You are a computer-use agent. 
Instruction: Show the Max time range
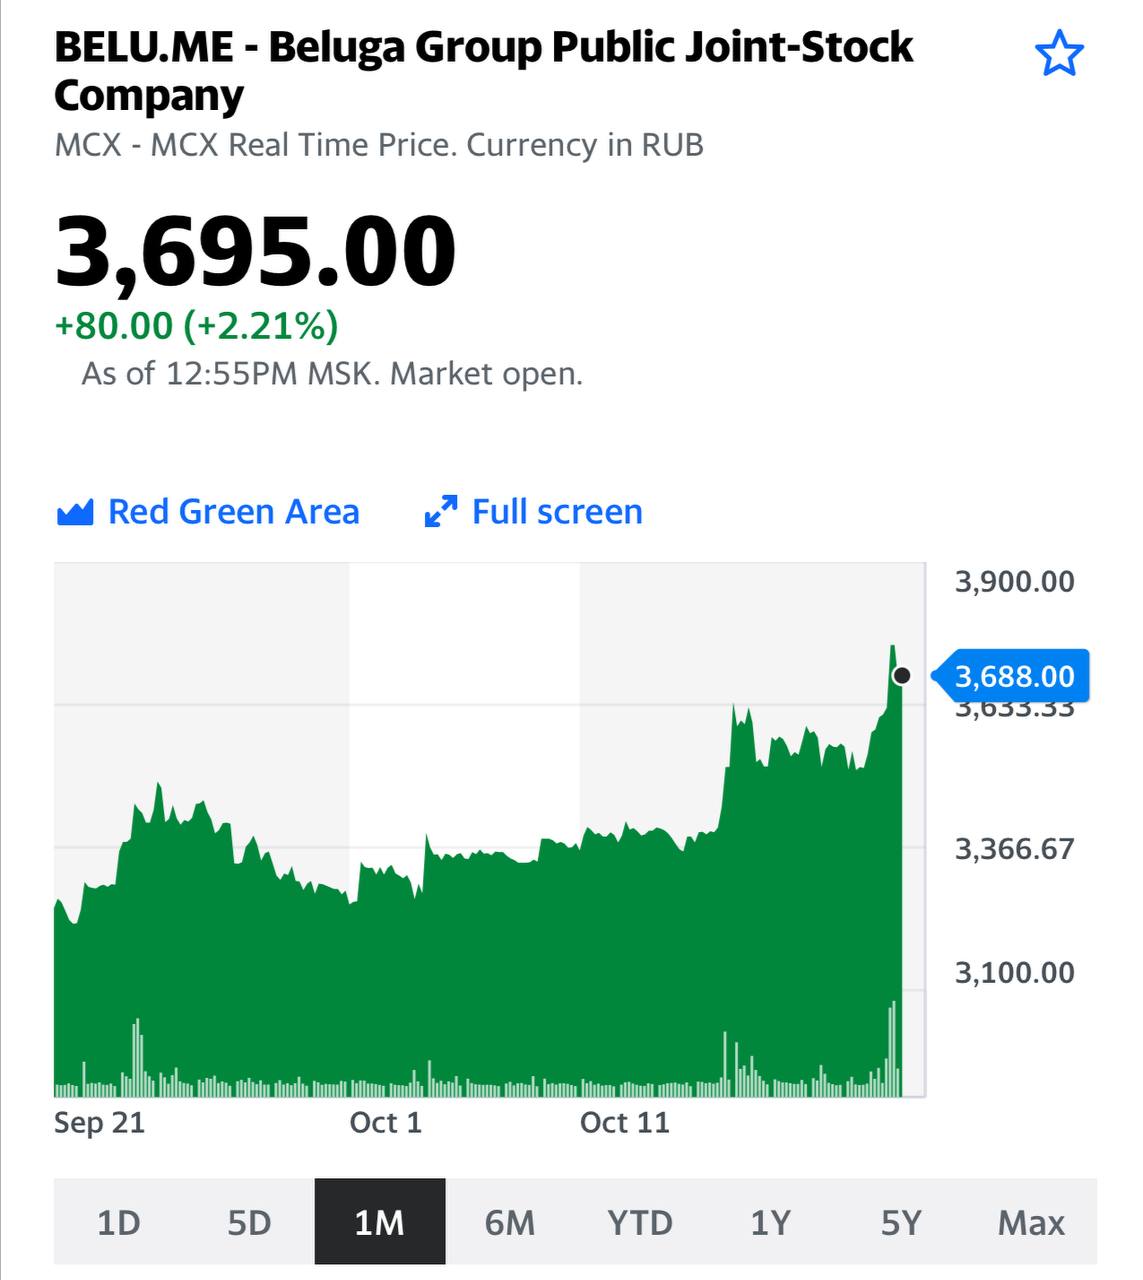tap(1032, 1222)
